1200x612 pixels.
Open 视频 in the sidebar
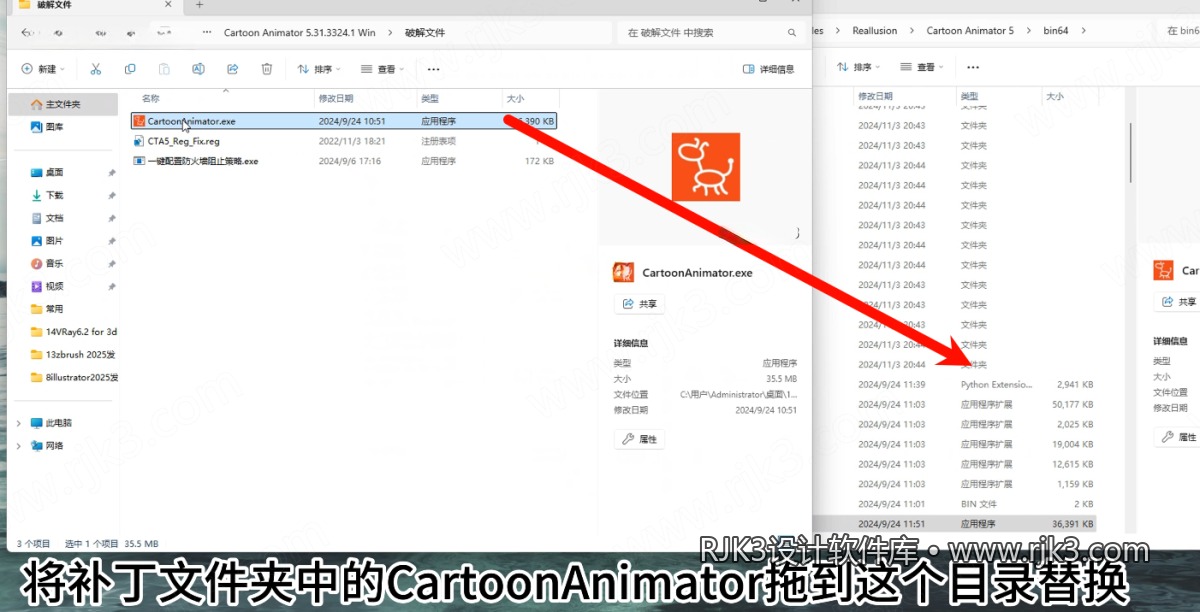[54, 286]
